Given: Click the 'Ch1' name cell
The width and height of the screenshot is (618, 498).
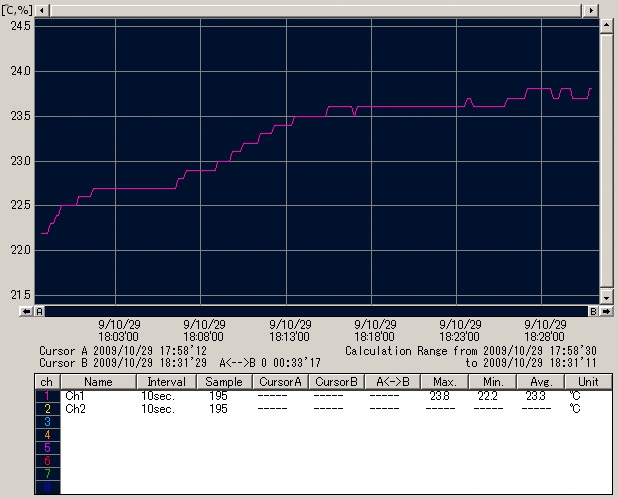Looking at the screenshot, I should pos(75,396).
